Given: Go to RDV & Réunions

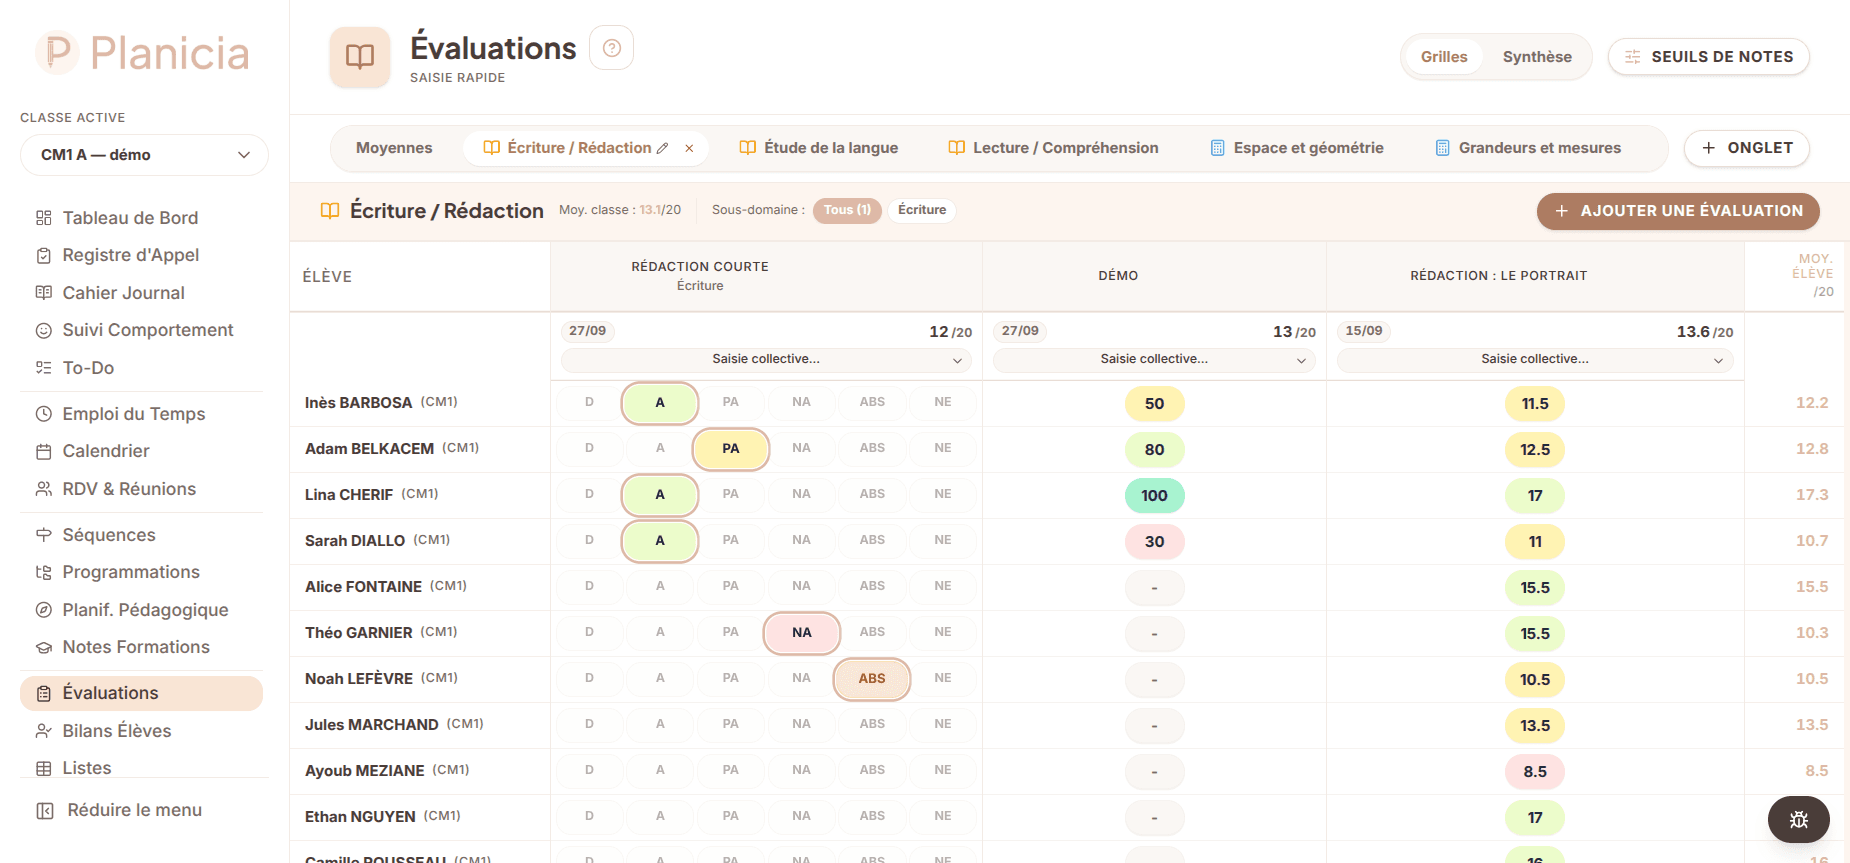Looking at the screenshot, I should 141,489.
